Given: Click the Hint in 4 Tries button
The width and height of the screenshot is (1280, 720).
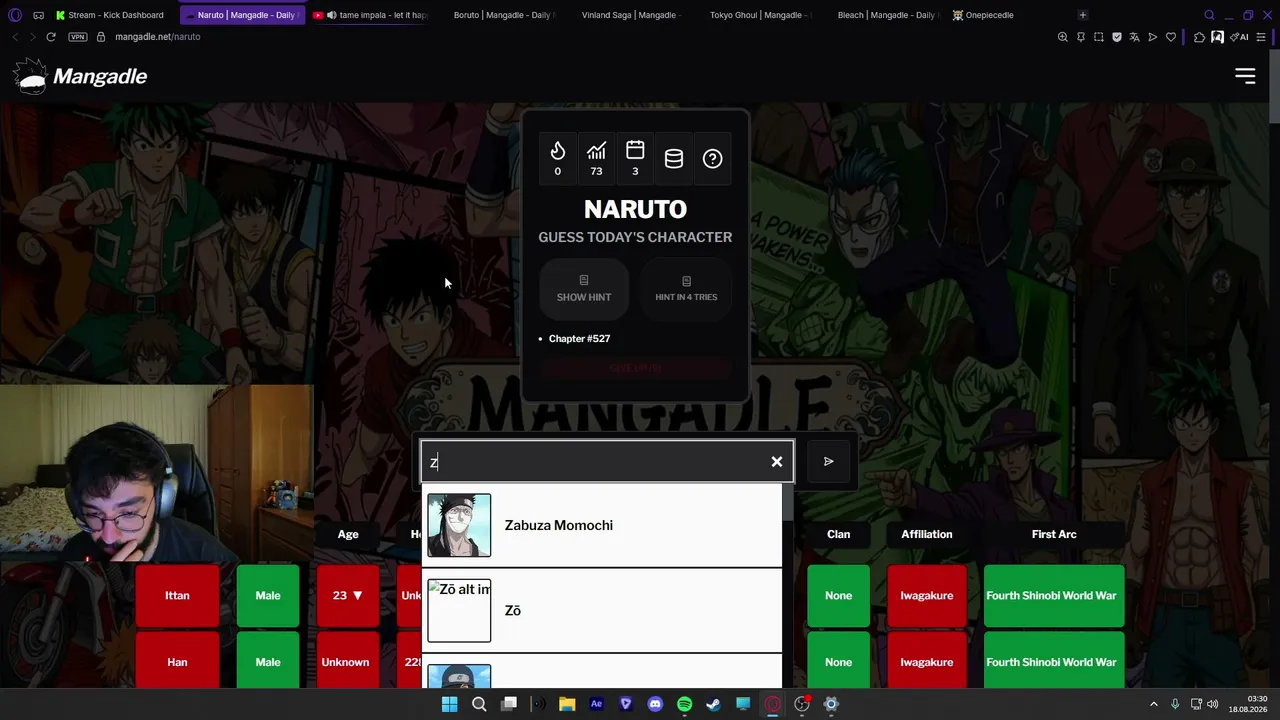Looking at the screenshot, I should click(x=686, y=289).
